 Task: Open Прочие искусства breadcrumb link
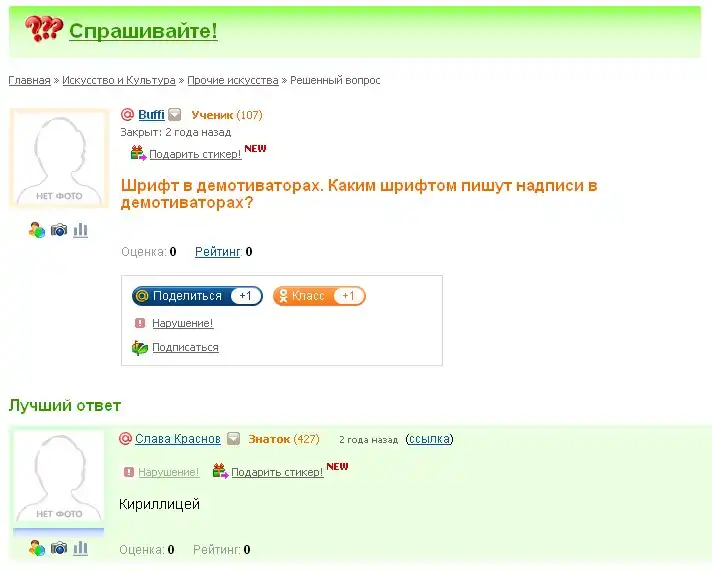tap(232, 80)
